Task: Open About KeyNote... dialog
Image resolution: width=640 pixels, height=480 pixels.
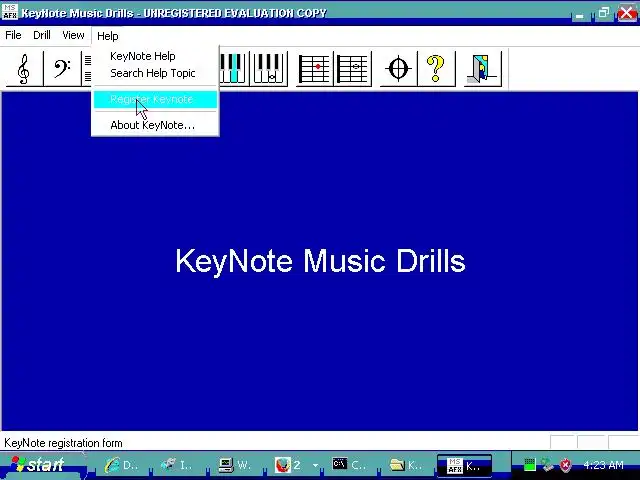Action: [153, 125]
